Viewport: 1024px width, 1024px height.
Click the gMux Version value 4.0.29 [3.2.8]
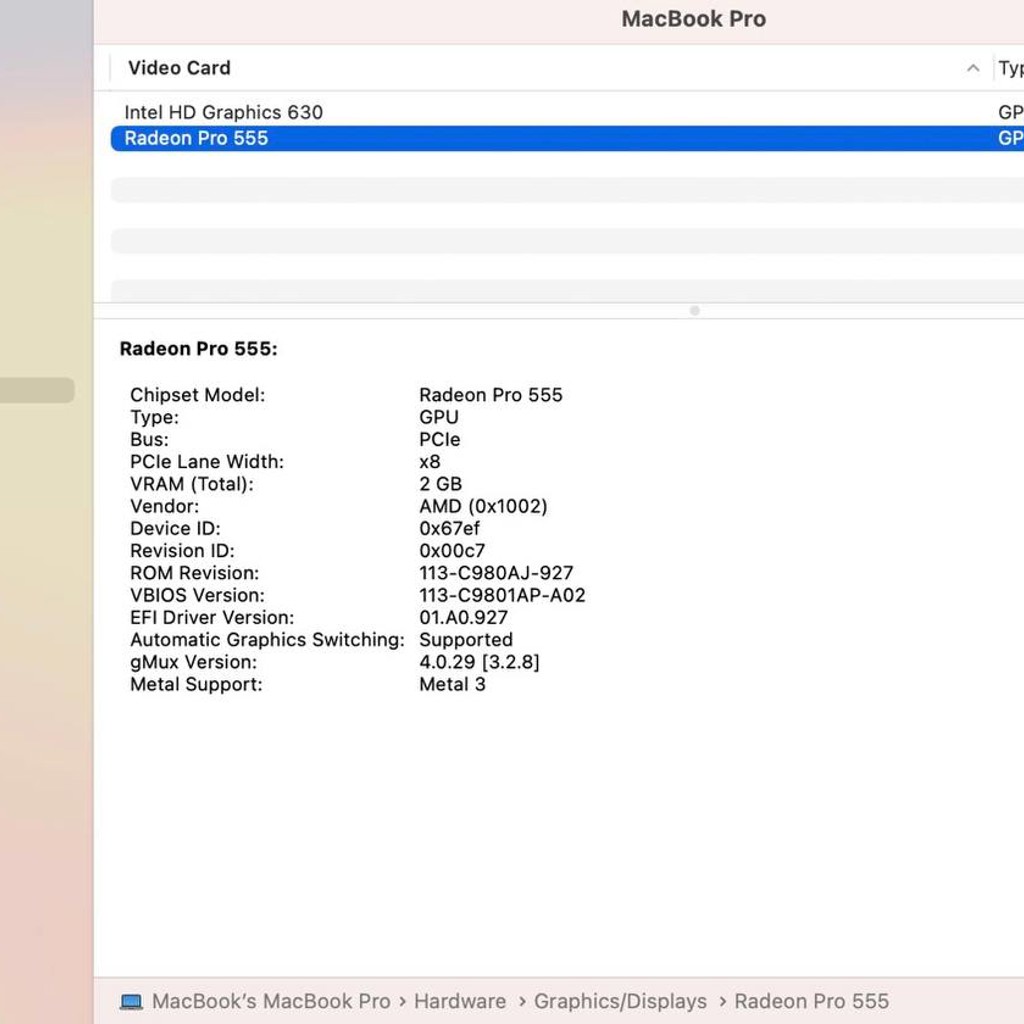point(479,662)
